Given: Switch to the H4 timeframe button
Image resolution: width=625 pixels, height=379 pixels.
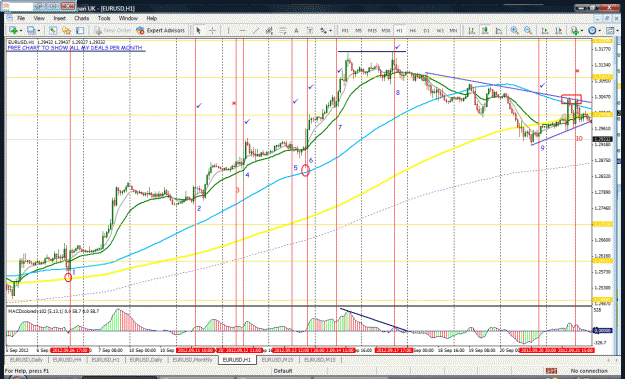Looking at the screenshot, I should point(413,30).
